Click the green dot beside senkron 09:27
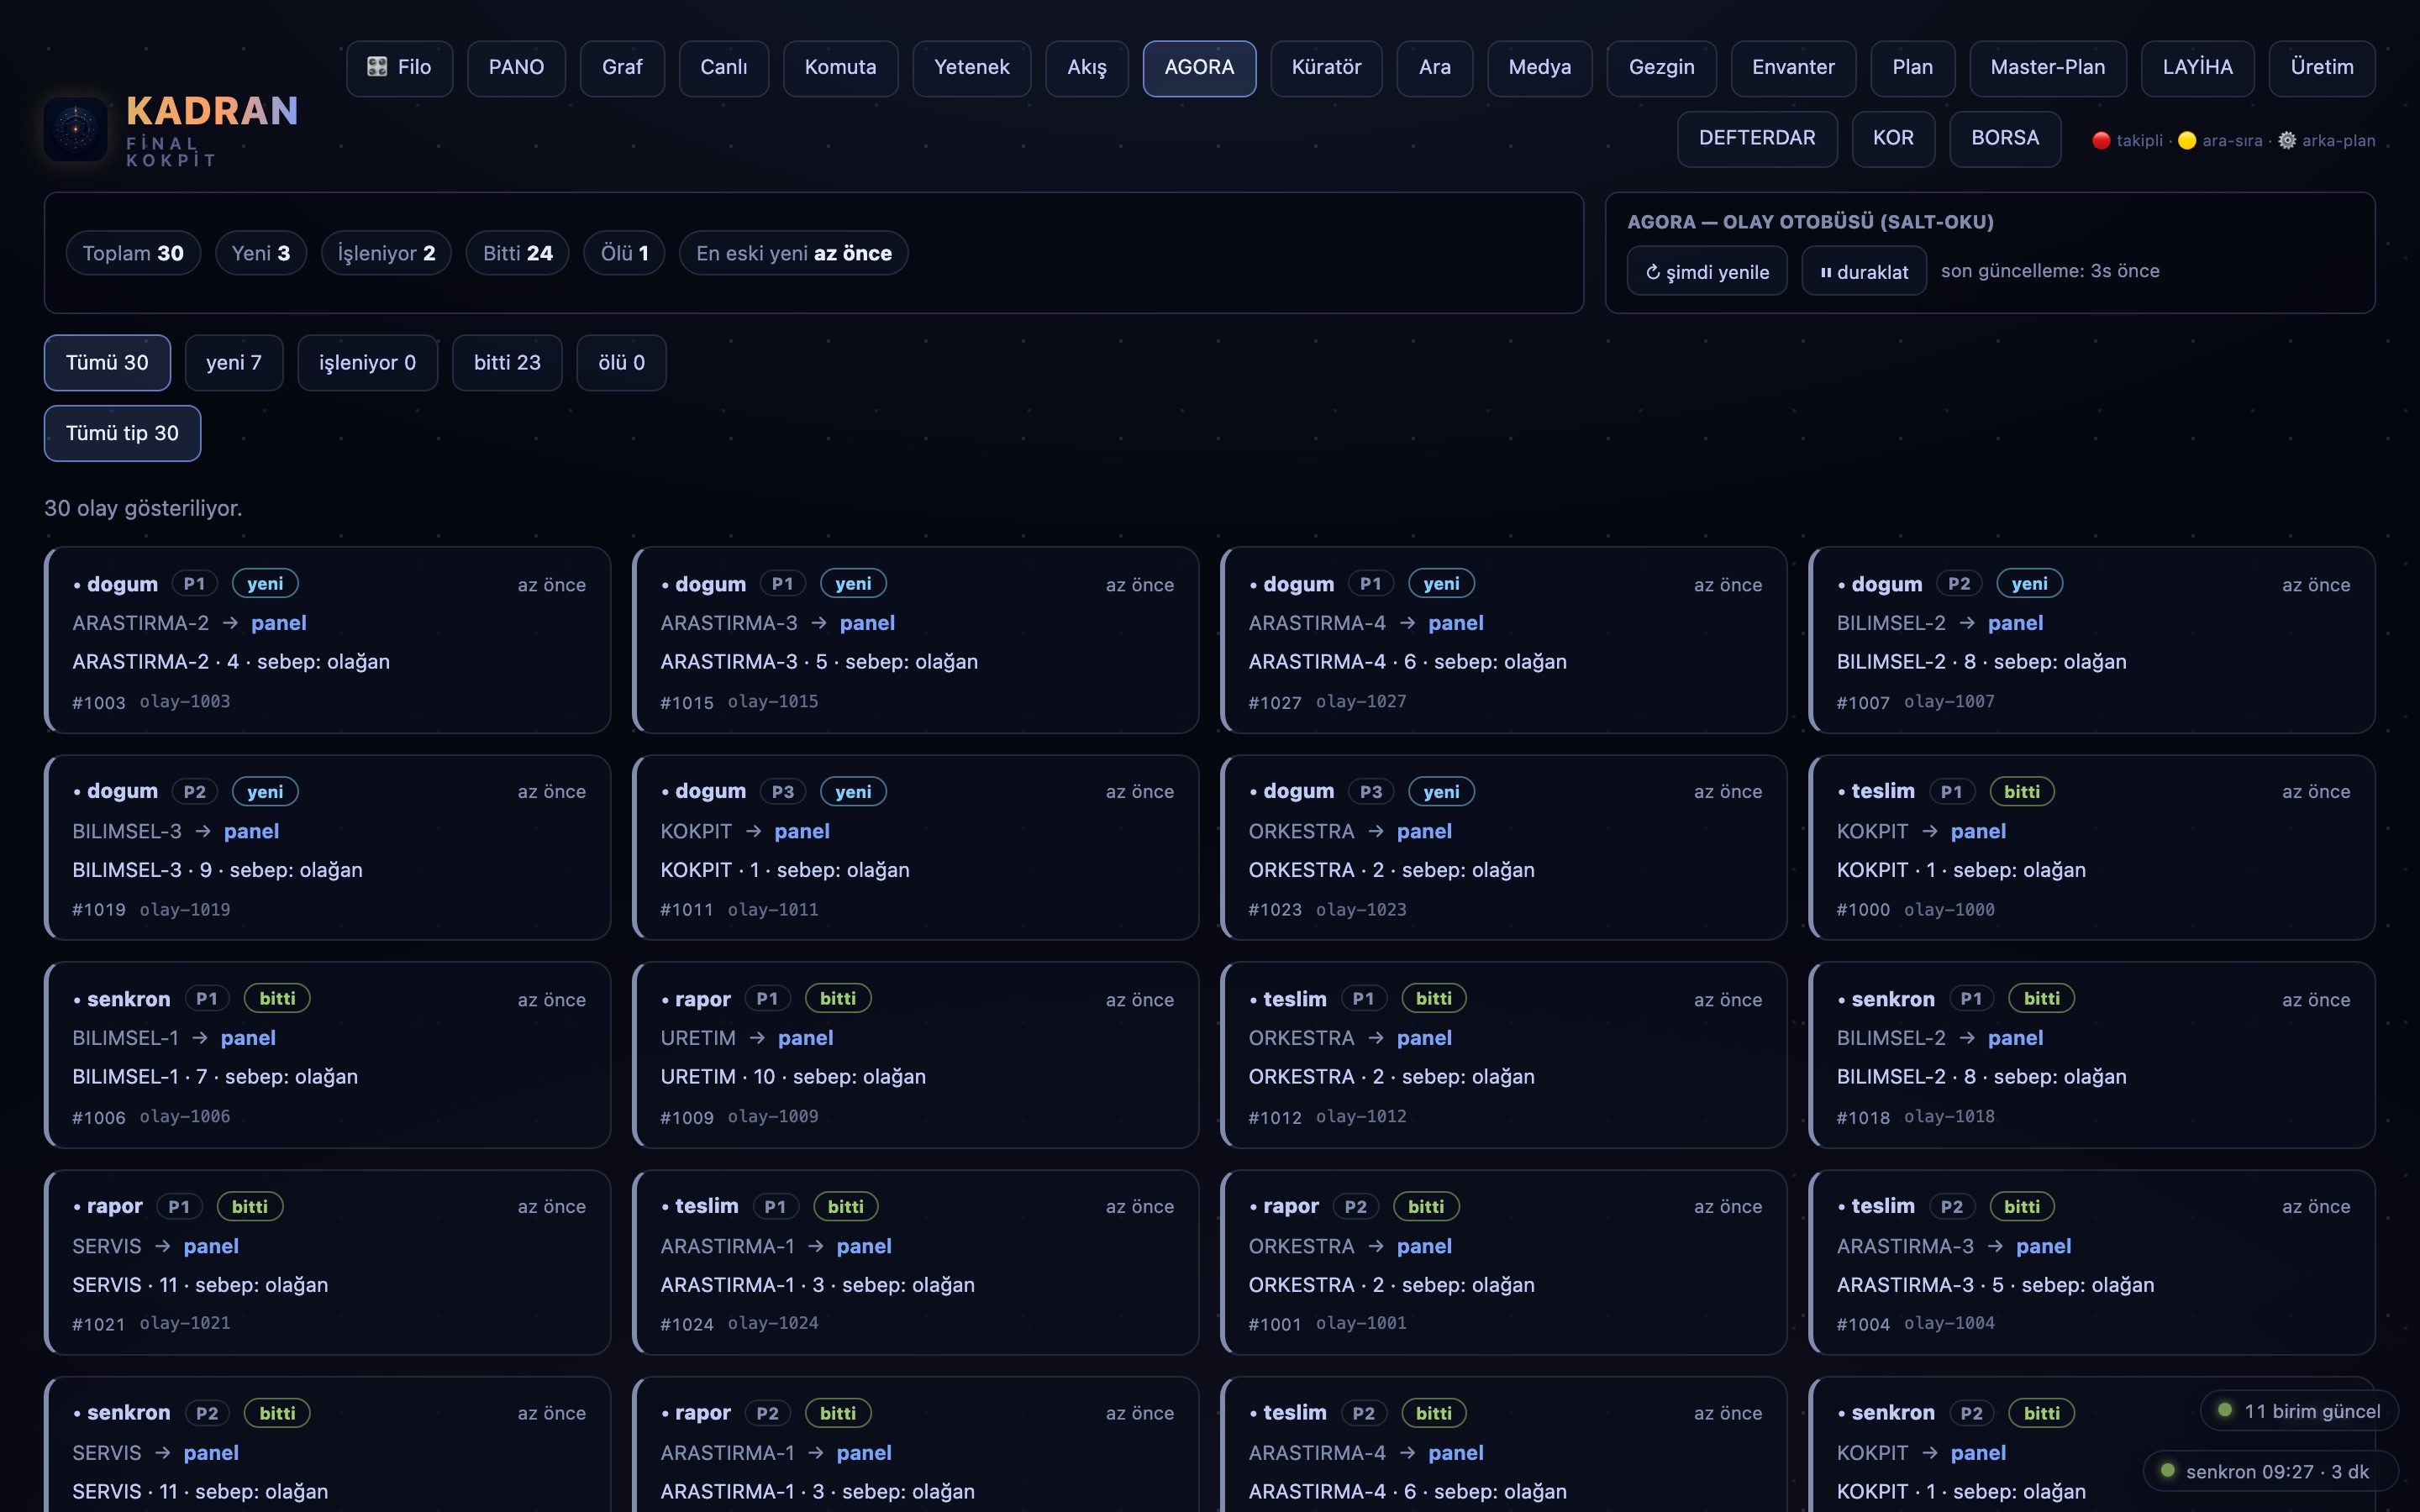This screenshot has height=1512, width=2420. (x=2167, y=1470)
